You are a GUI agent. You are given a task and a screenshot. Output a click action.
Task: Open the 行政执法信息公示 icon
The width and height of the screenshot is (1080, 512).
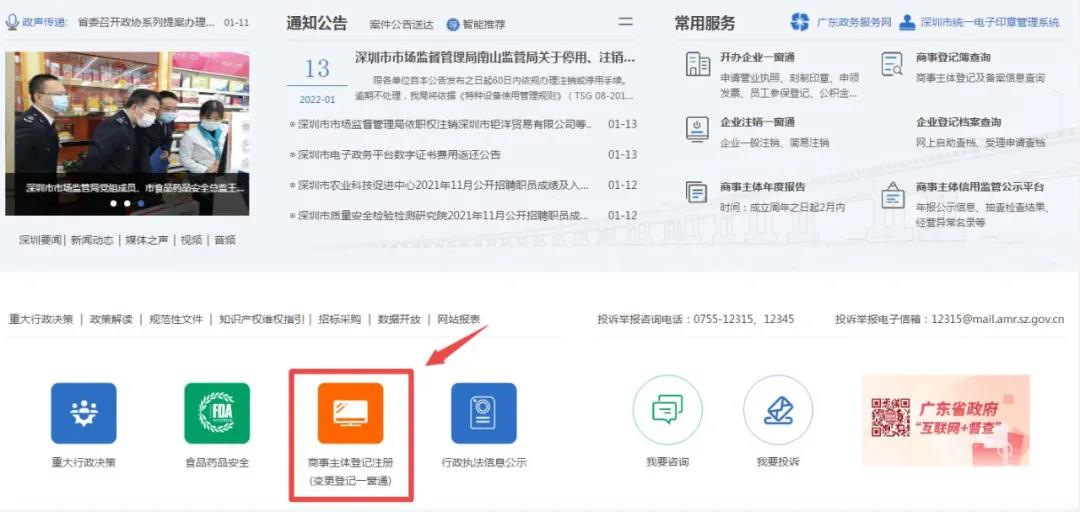484,413
